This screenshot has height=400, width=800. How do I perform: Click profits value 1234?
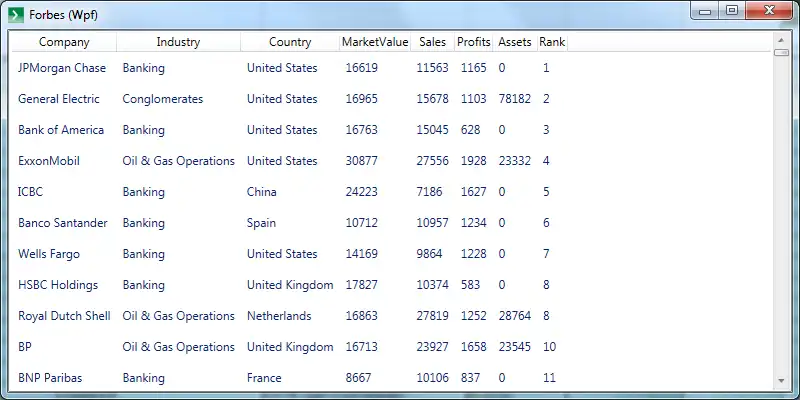(x=473, y=223)
